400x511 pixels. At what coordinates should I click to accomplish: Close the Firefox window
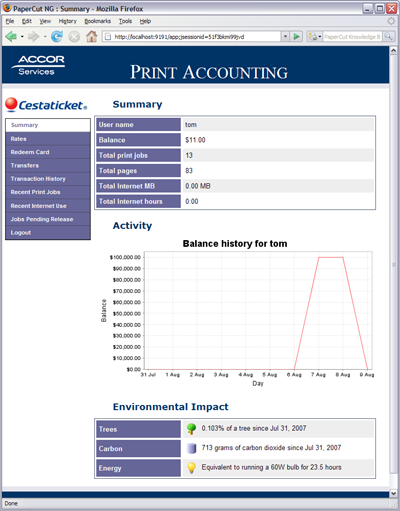pos(391,8)
